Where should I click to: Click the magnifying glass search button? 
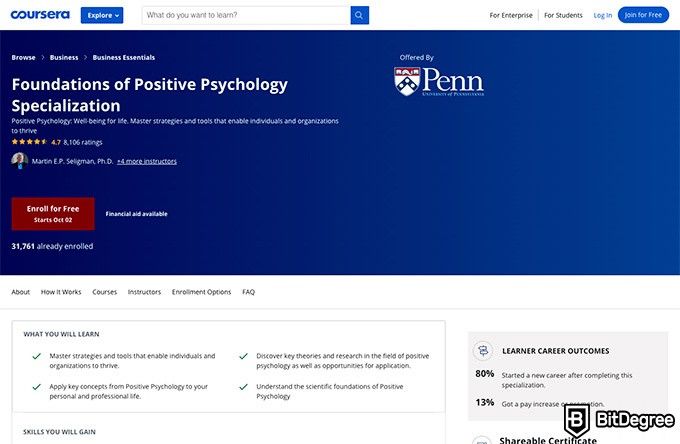point(360,15)
